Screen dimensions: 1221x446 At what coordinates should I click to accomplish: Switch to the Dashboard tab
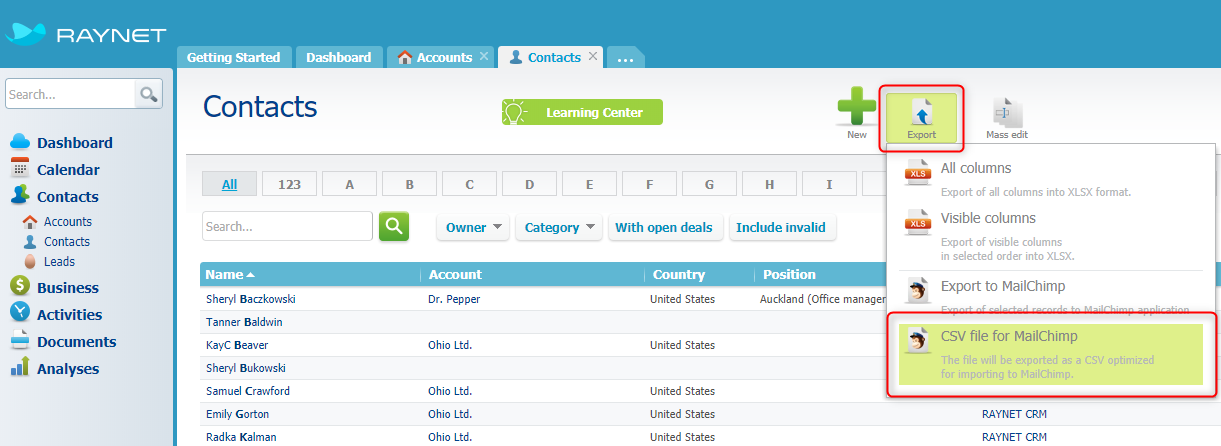click(338, 57)
